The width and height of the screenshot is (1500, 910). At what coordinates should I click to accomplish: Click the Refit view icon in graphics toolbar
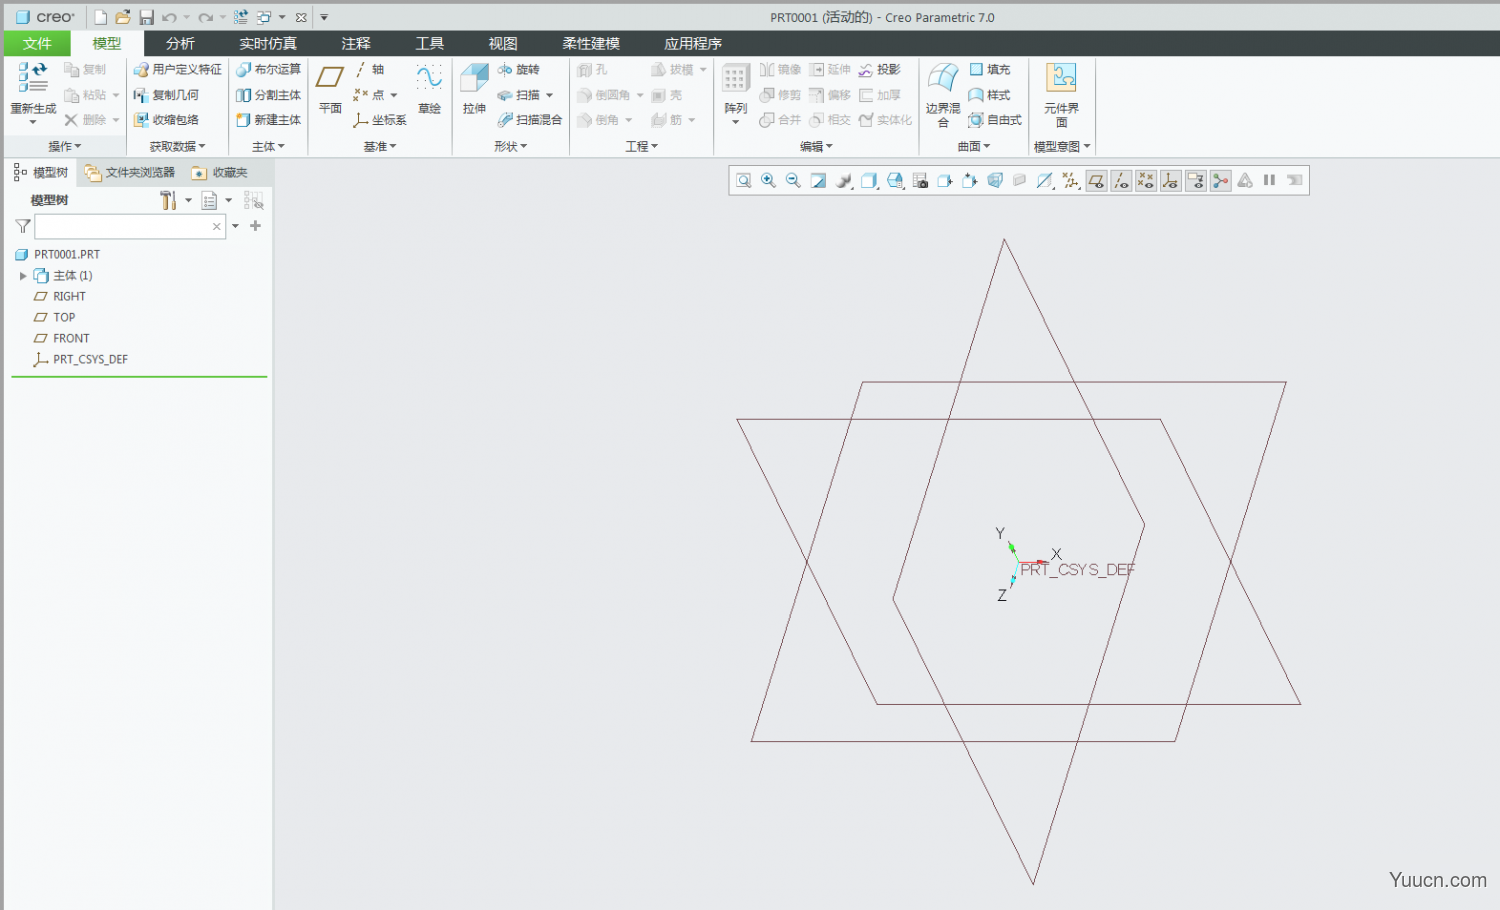pos(744,181)
